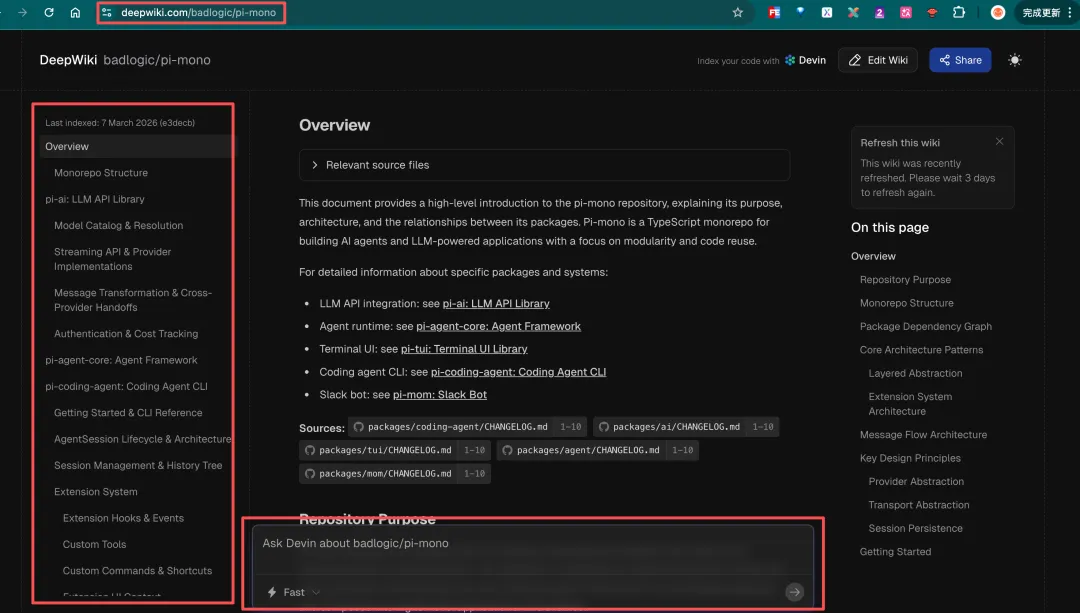Click the Share button
Image resolution: width=1080 pixels, height=613 pixels.
point(960,60)
